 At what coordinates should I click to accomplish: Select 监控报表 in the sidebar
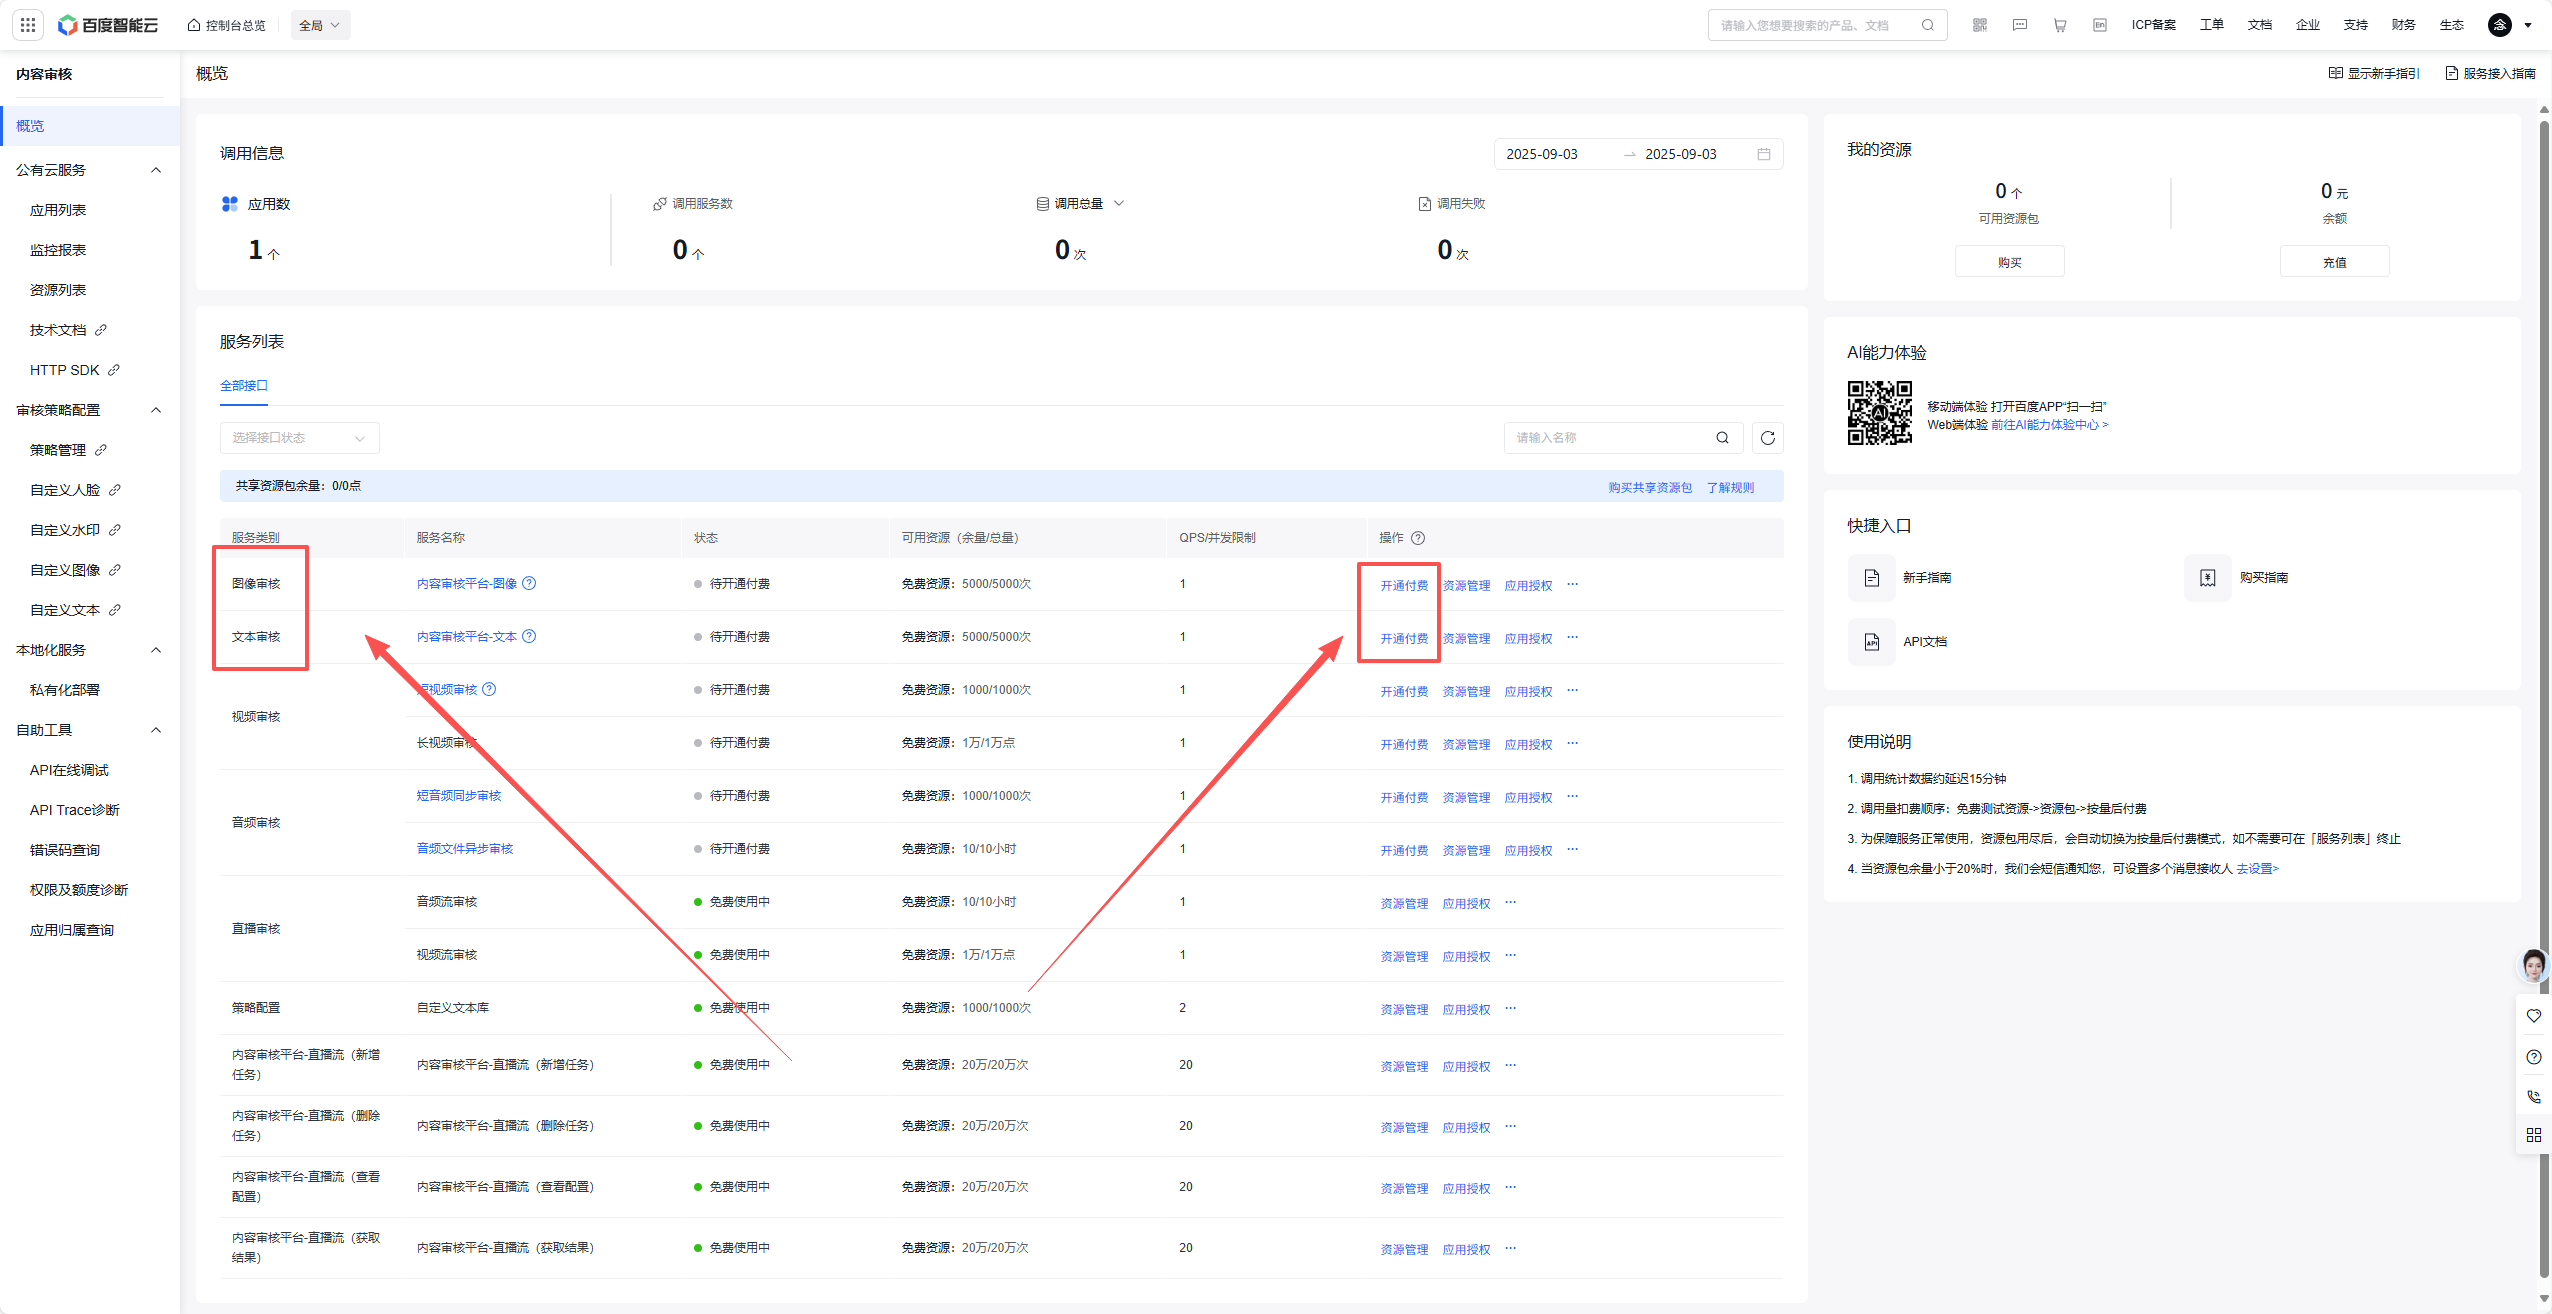[58, 250]
